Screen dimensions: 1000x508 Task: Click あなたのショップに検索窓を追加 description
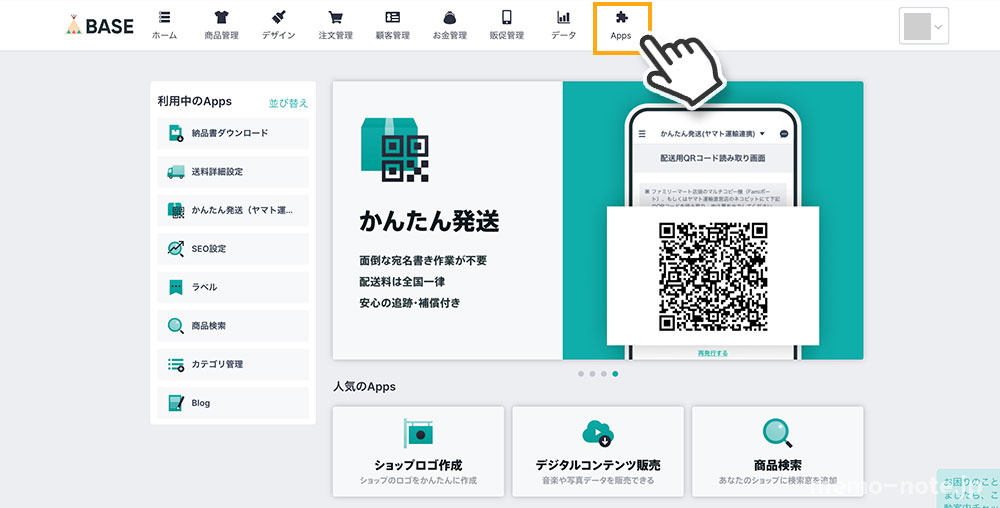[x=777, y=480]
